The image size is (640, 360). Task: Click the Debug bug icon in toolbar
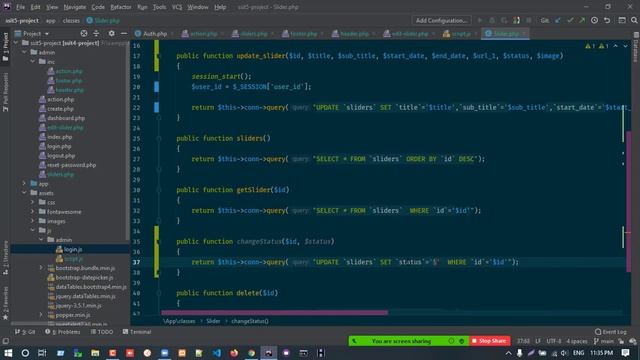[492, 20]
